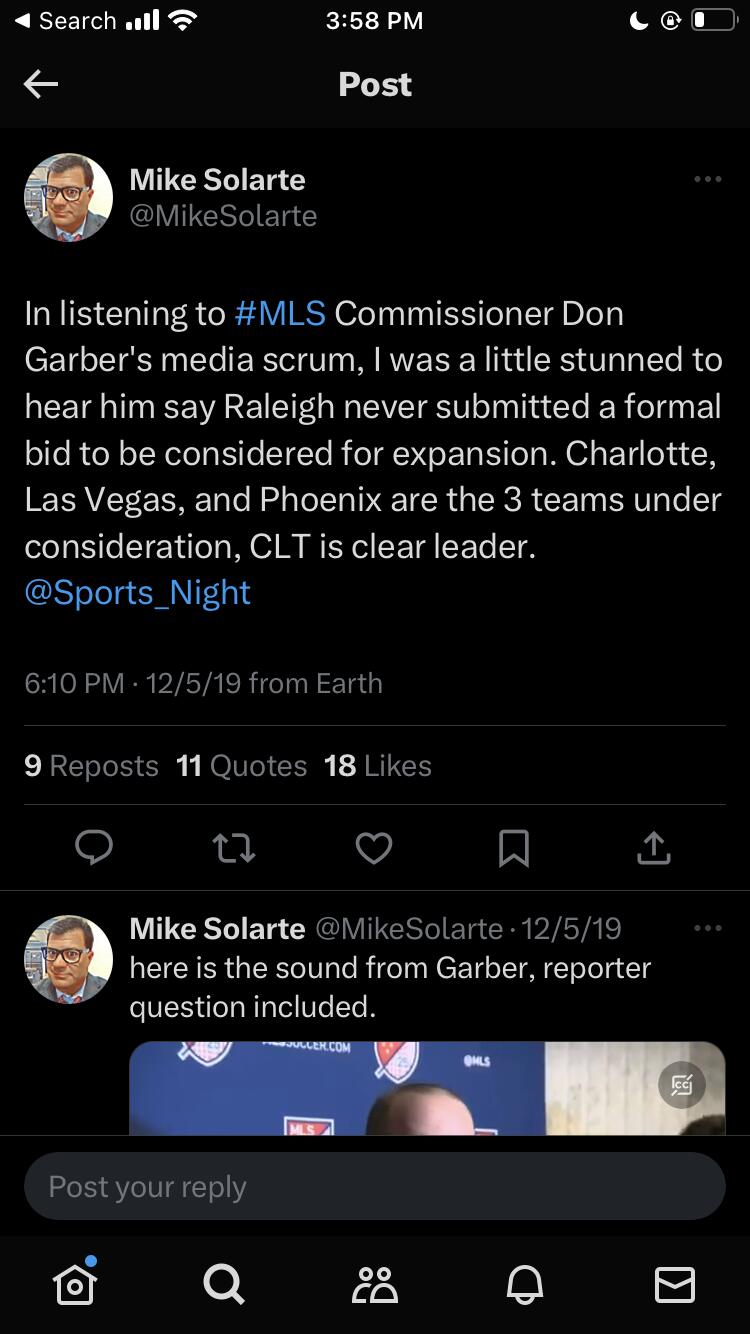Tap the reply speech bubble icon
Screen dimensions: 750x1334
pos(94,849)
